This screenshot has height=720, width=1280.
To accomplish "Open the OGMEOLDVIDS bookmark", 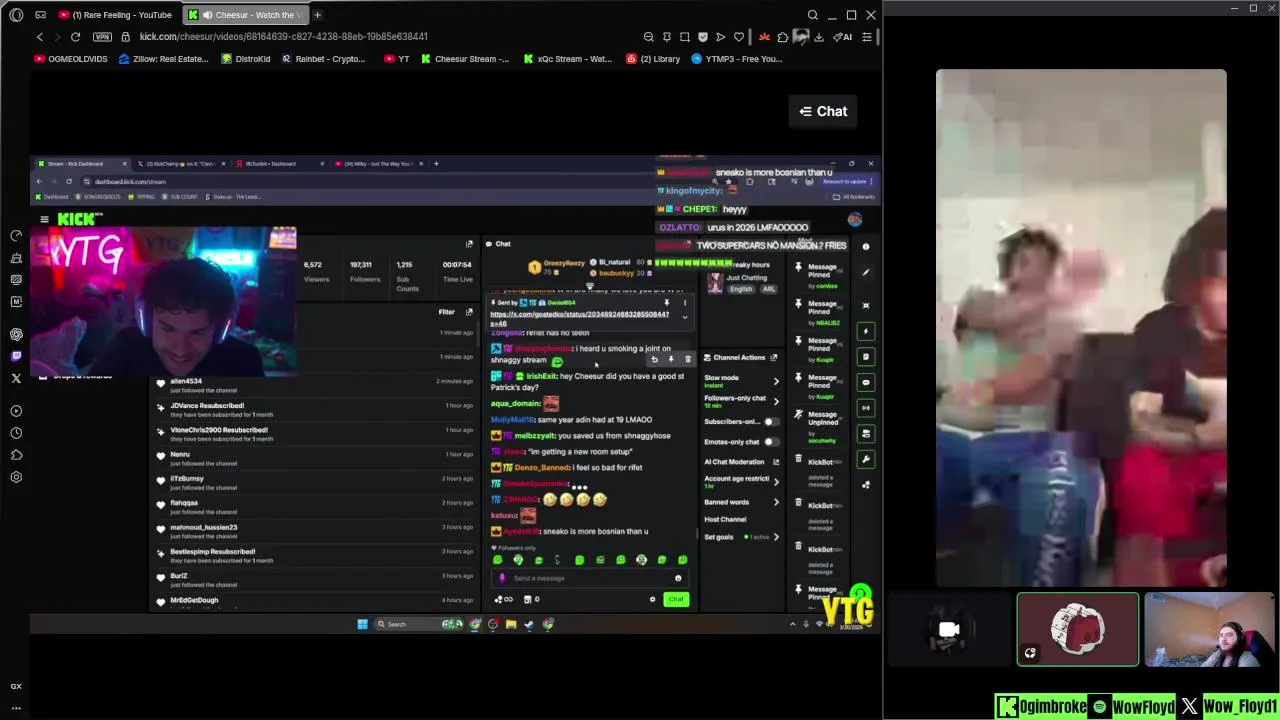I will click(71, 59).
